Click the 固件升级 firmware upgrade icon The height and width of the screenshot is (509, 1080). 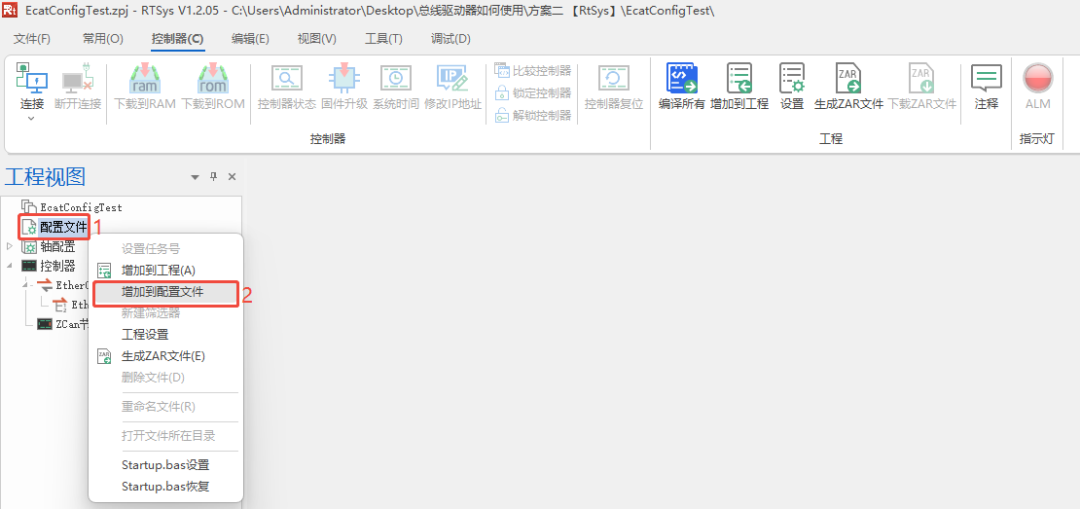[344, 80]
